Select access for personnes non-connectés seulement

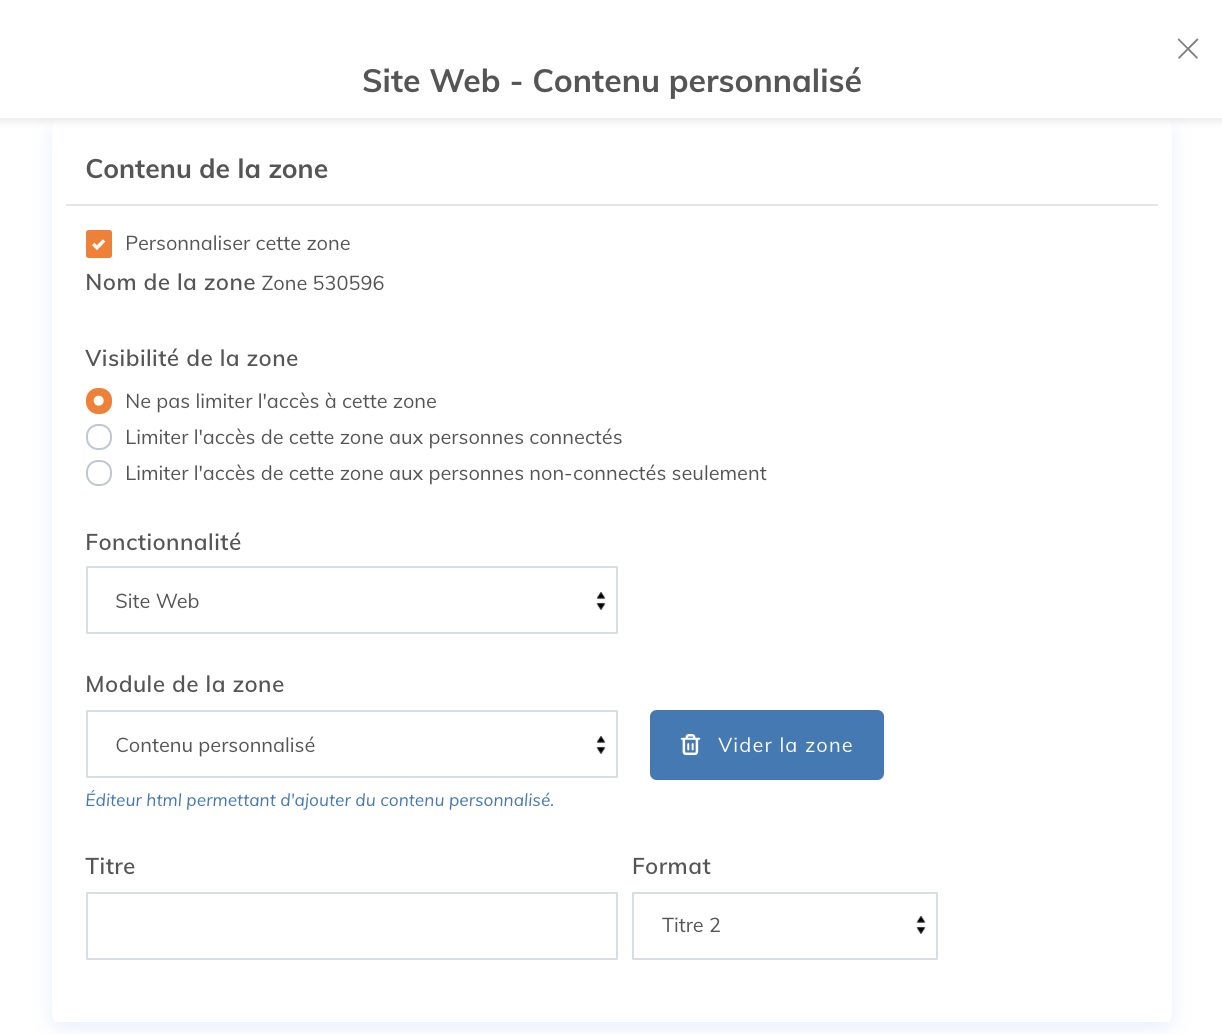99,473
